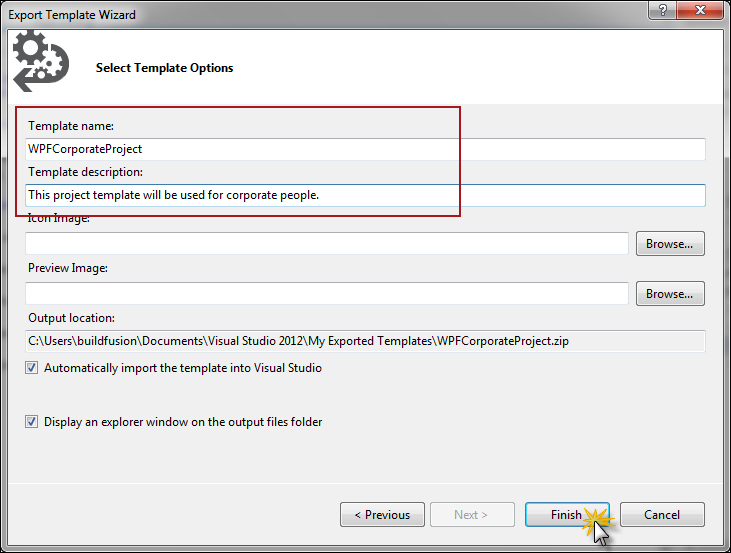Click the "Template name:" label

tap(71, 126)
